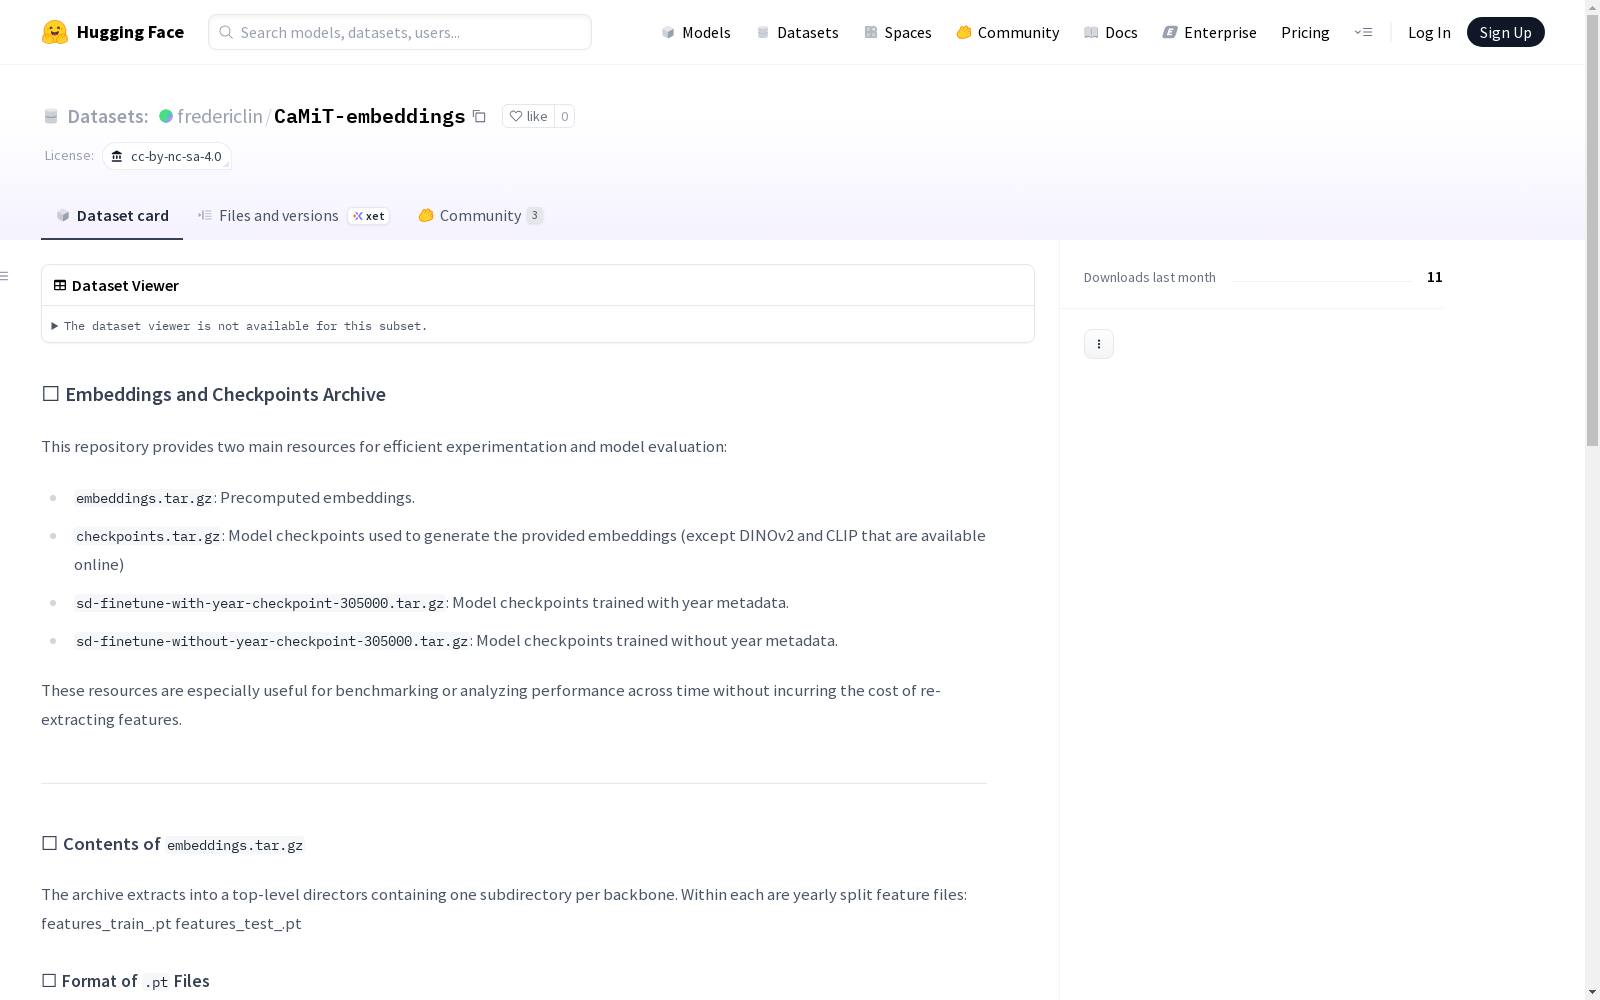Open Spaces from the top navigation
Screen dimensions: 1600x1000
(898, 32)
